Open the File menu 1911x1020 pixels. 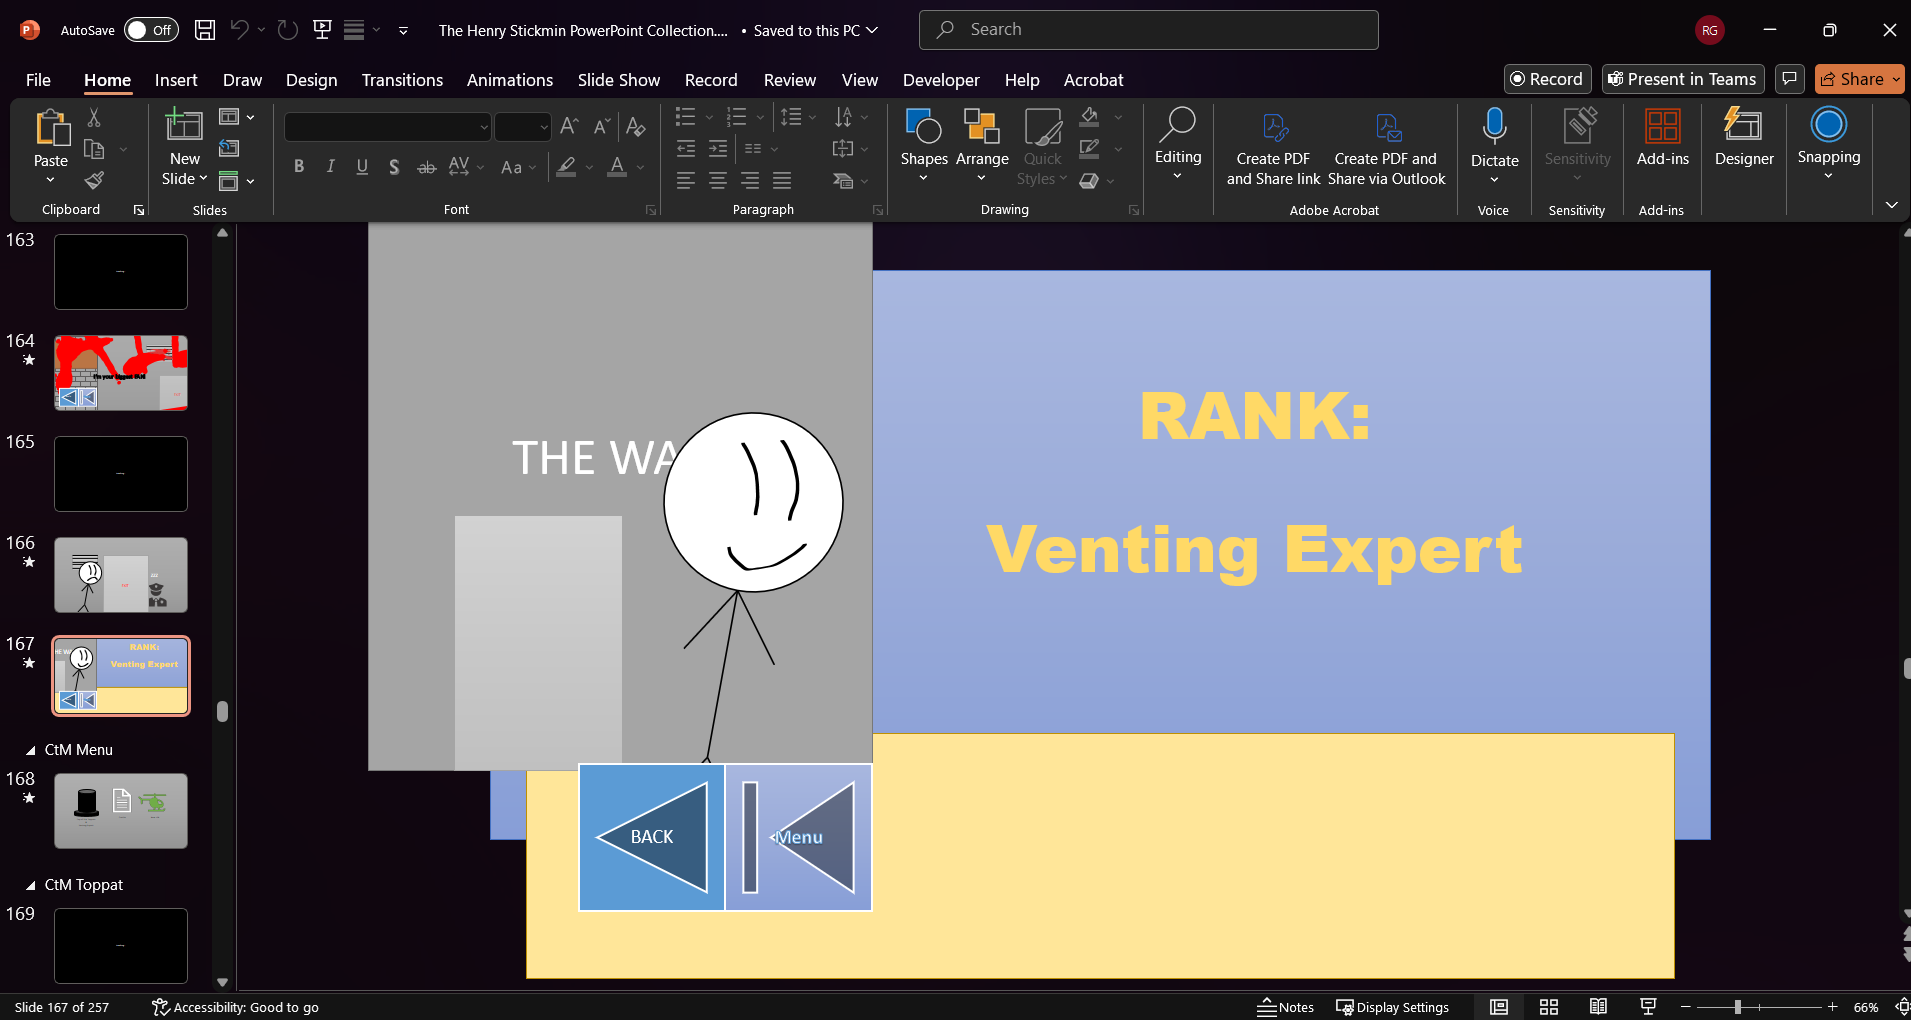click(x=38, y=80)
